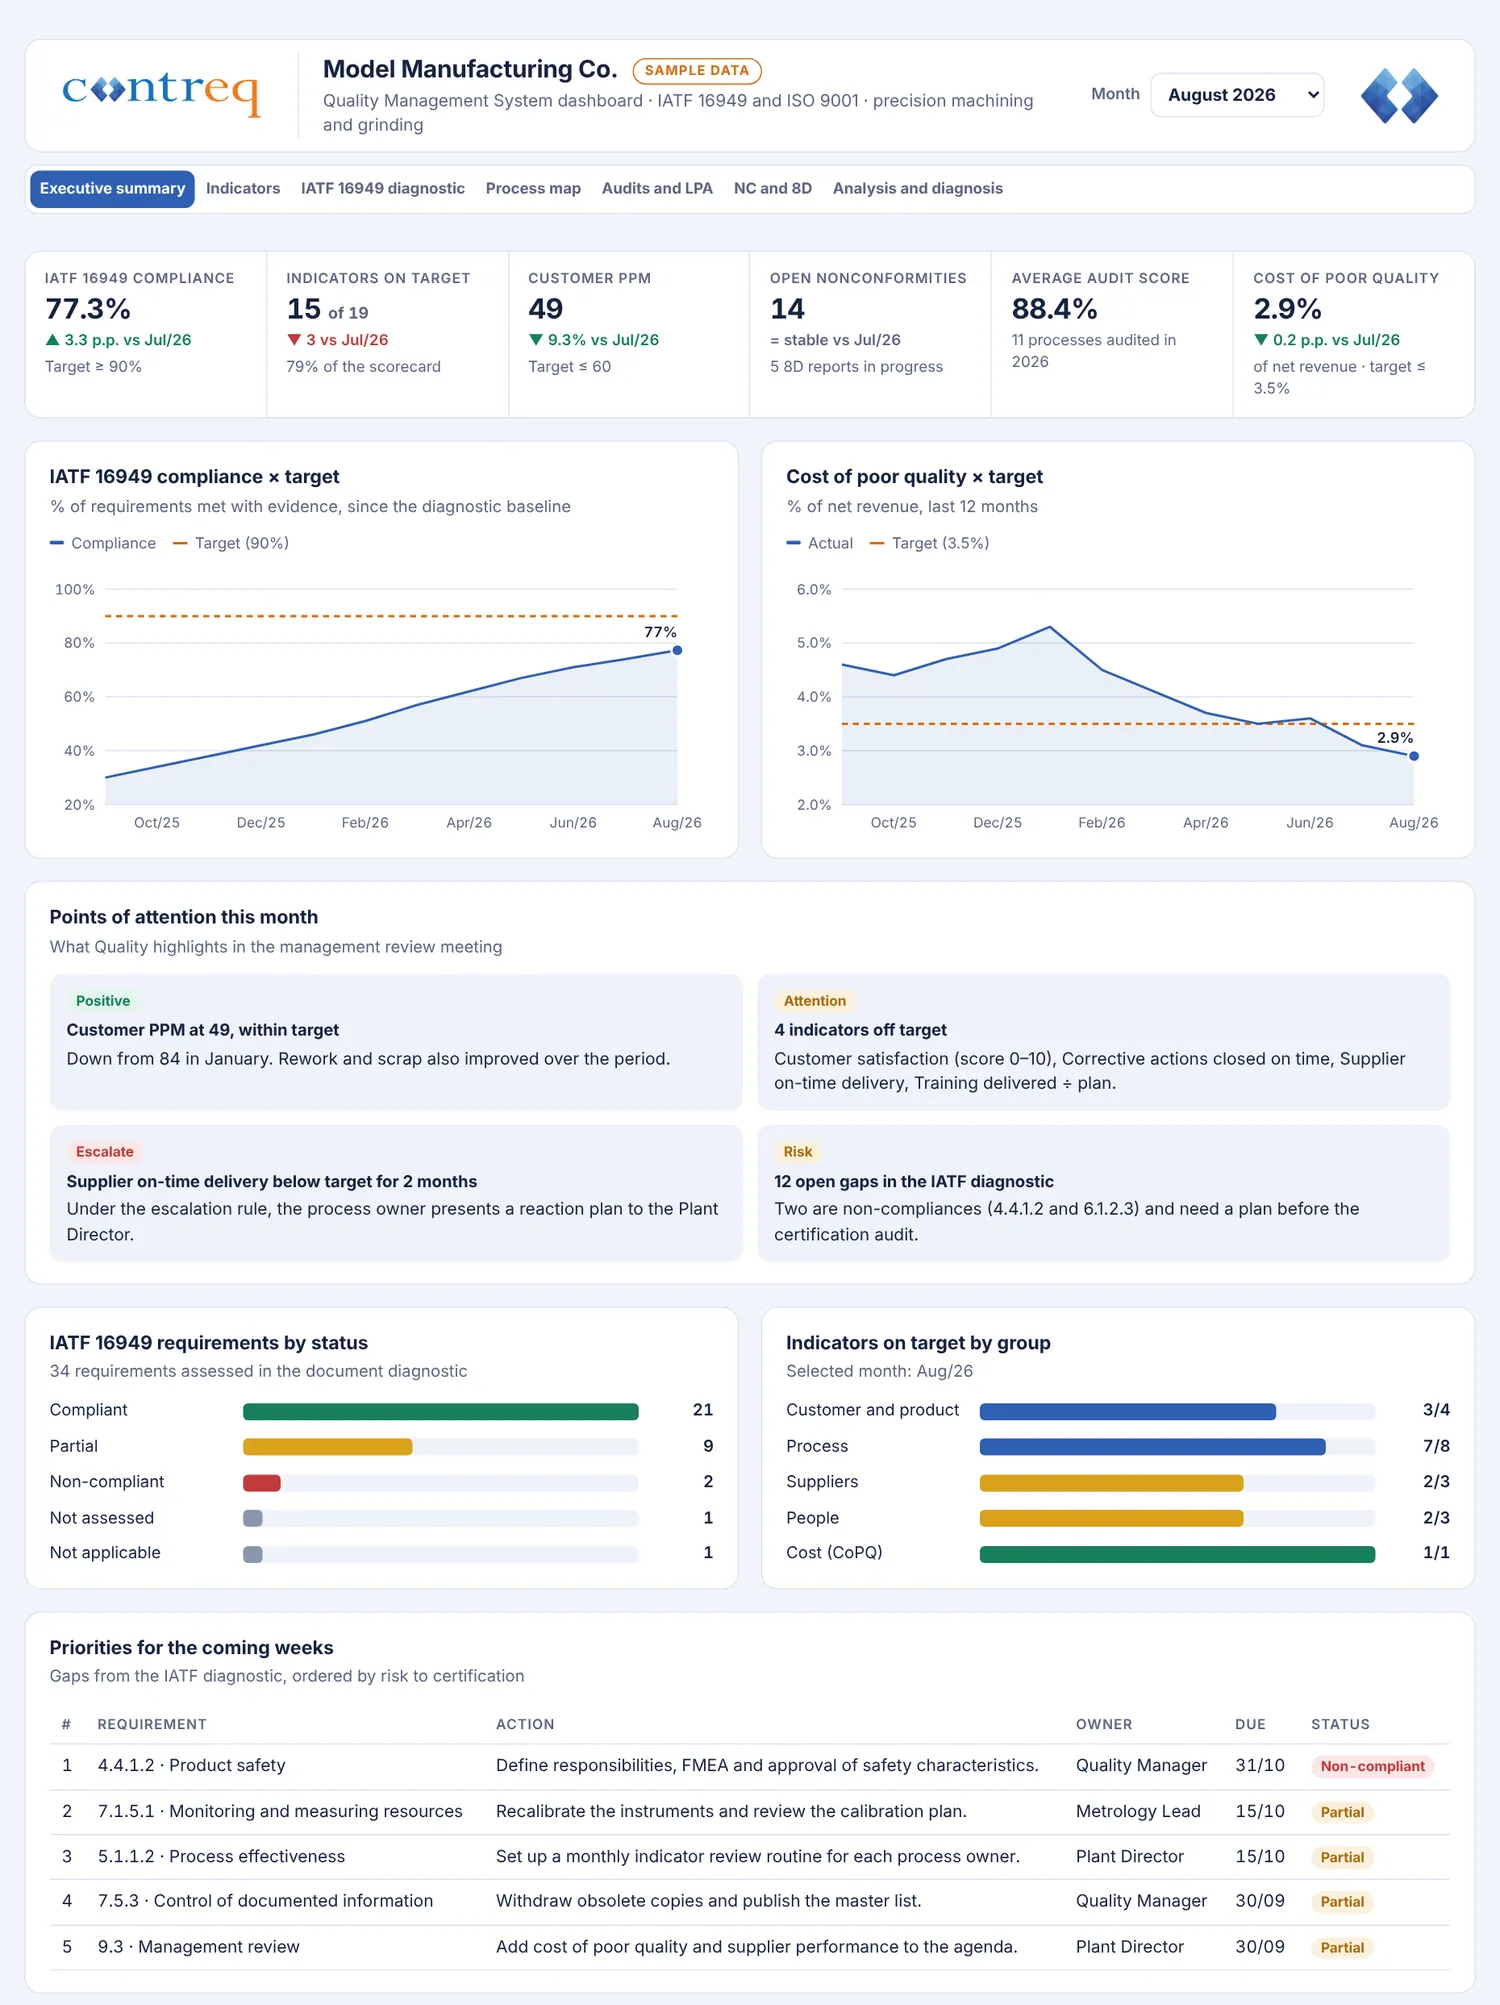Click the green Compliant status bar
The height and width of the screenshot is (2005, 1500).
[x=440, y=1411]
